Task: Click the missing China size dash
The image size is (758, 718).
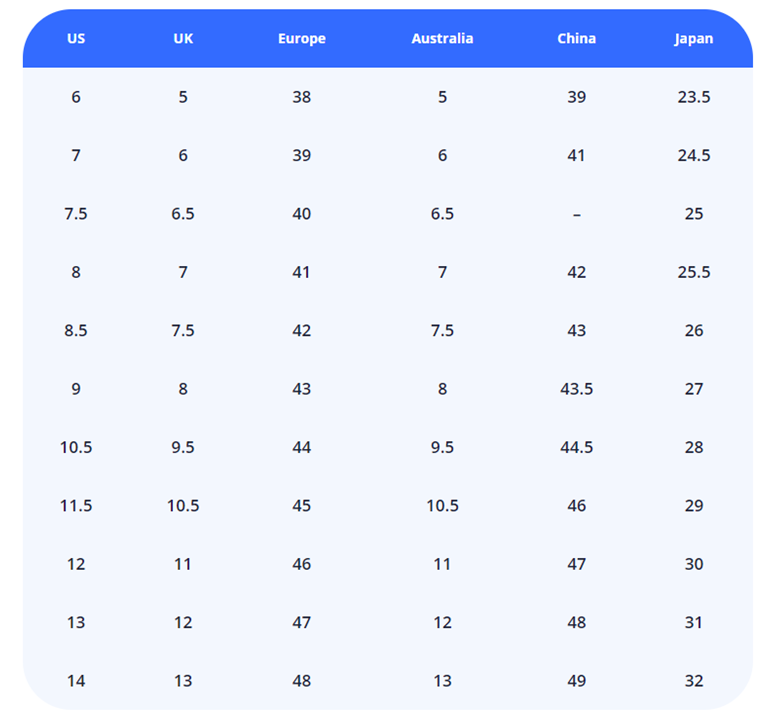Action: pos(577,214)
